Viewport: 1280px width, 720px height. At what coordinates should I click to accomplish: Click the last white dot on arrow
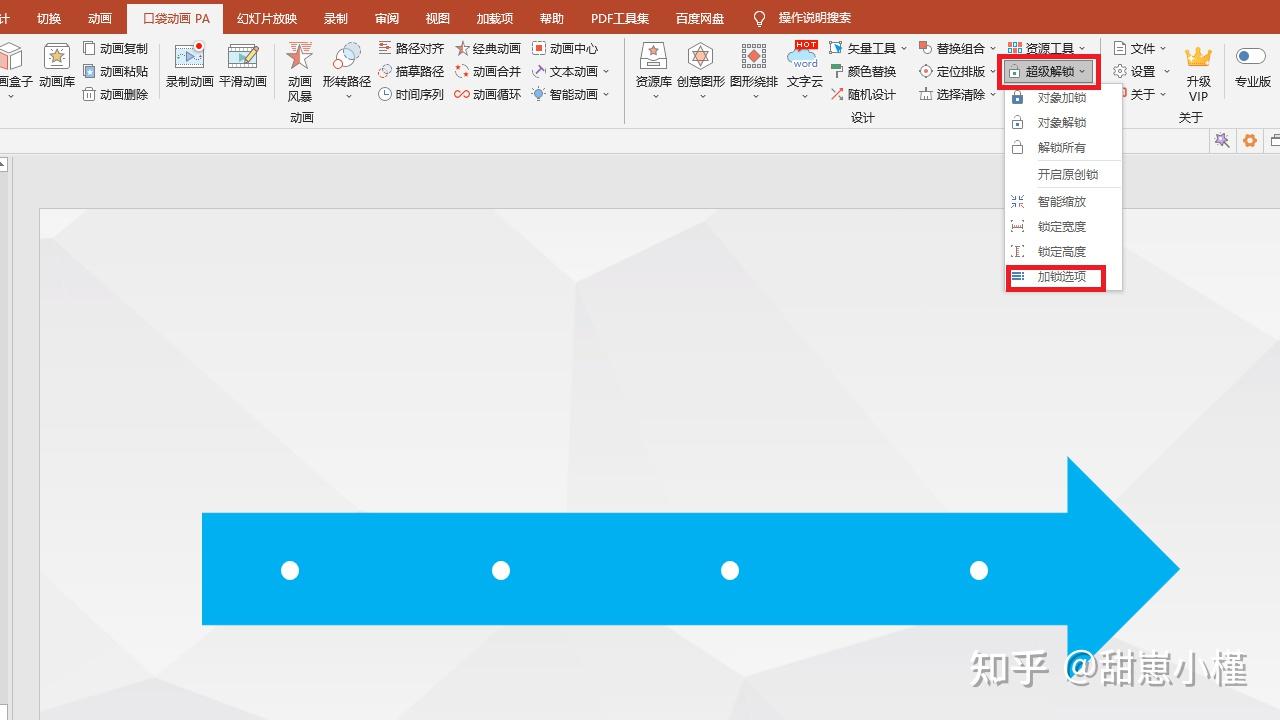[x=979, y=570]
